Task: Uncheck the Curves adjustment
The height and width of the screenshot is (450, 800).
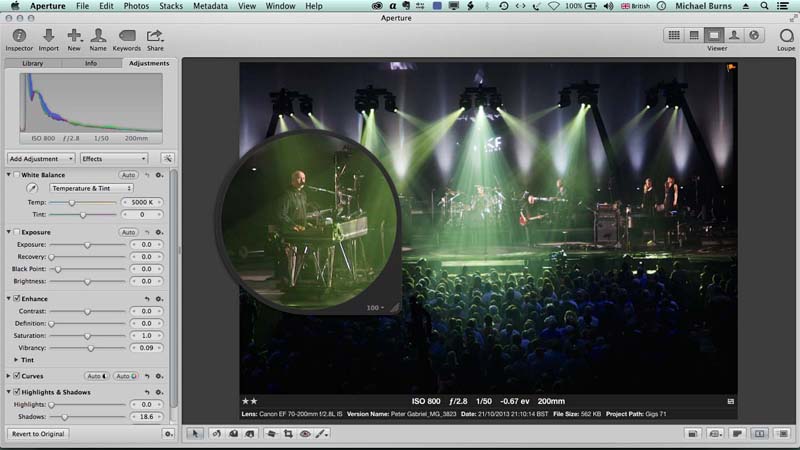Action: [x=17, y=376]
